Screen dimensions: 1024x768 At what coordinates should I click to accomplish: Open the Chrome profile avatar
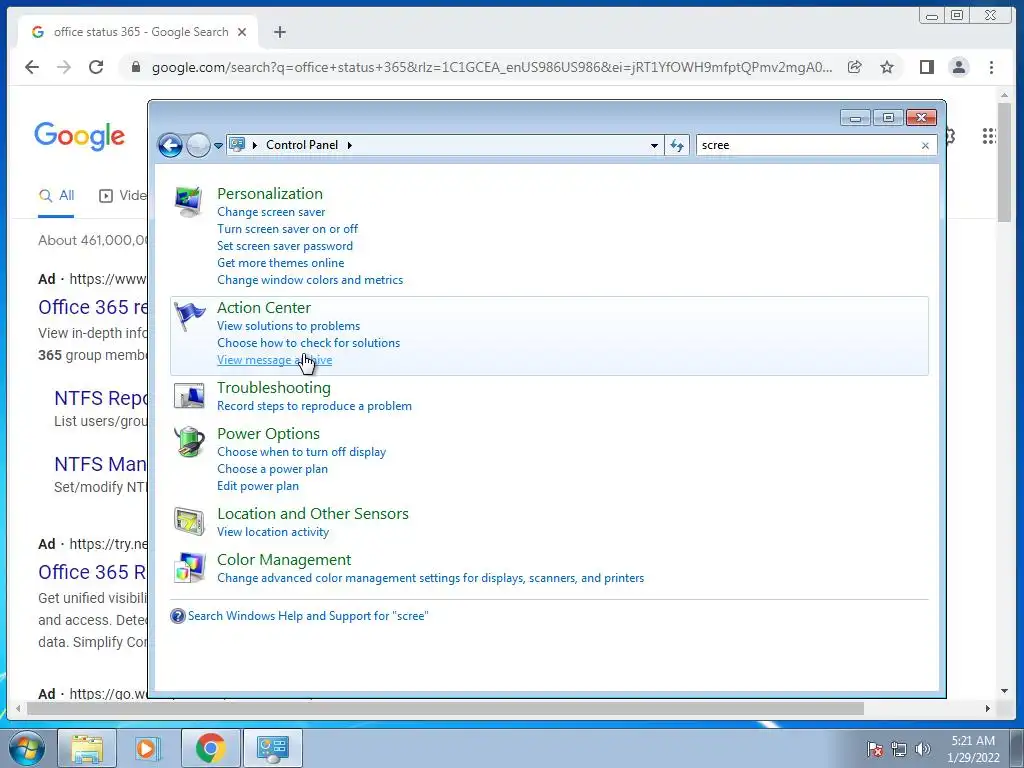point(959,67)
